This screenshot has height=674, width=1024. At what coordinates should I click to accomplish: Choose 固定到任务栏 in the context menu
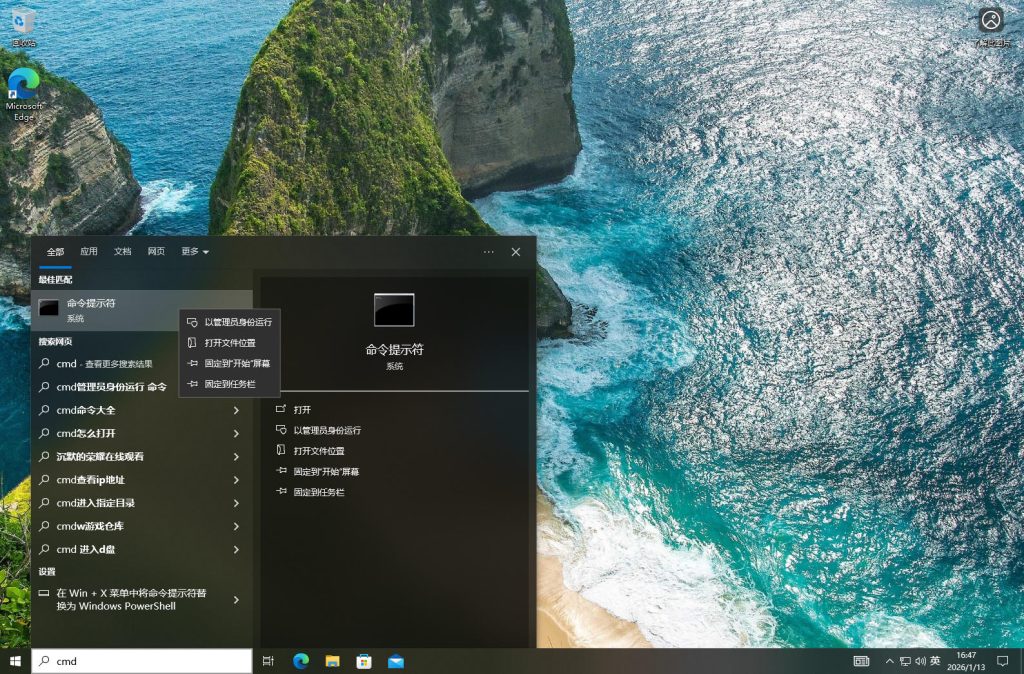pos(229,384)
